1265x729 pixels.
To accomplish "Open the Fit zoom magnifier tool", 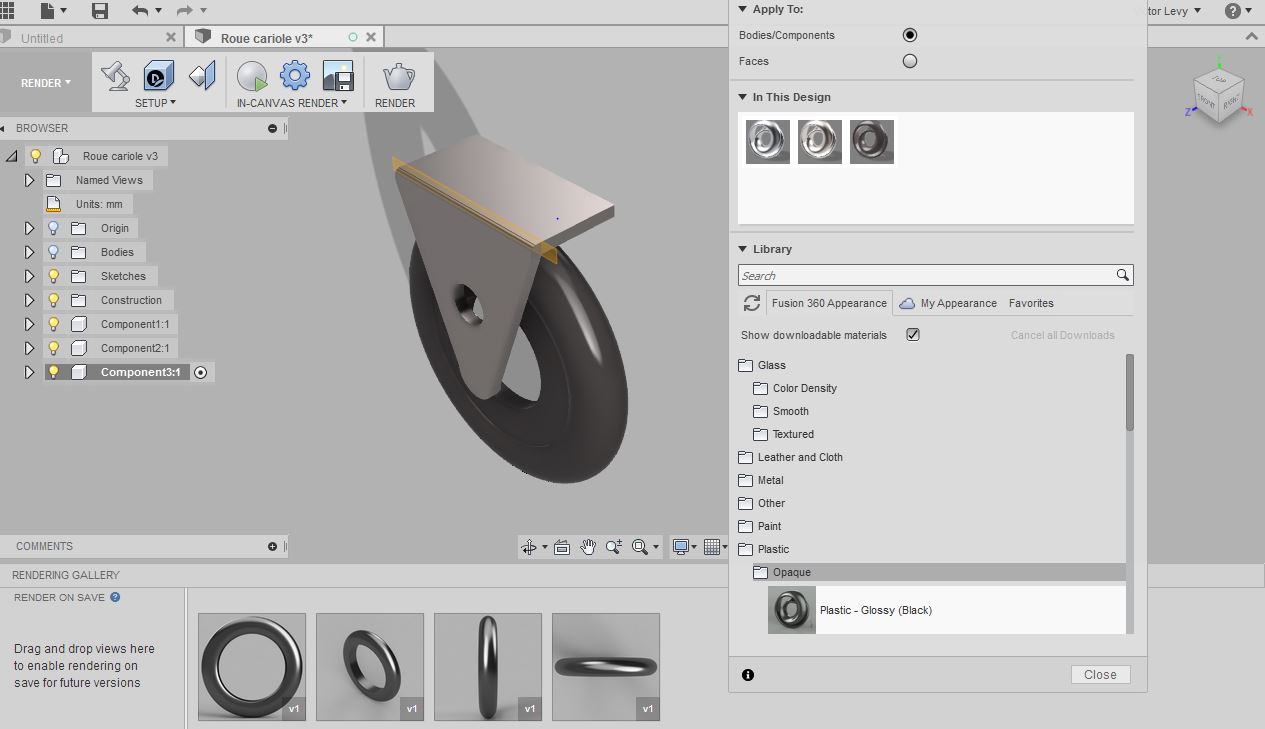I will pos(640,547).
